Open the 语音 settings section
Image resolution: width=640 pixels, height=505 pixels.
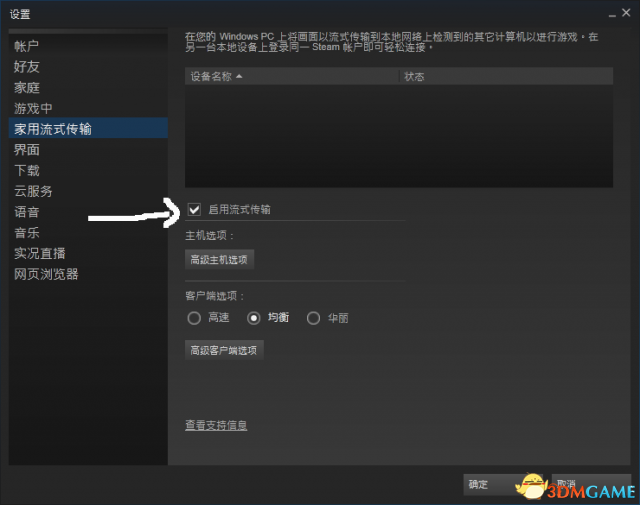pyautogui.click(x=27, y=212)
